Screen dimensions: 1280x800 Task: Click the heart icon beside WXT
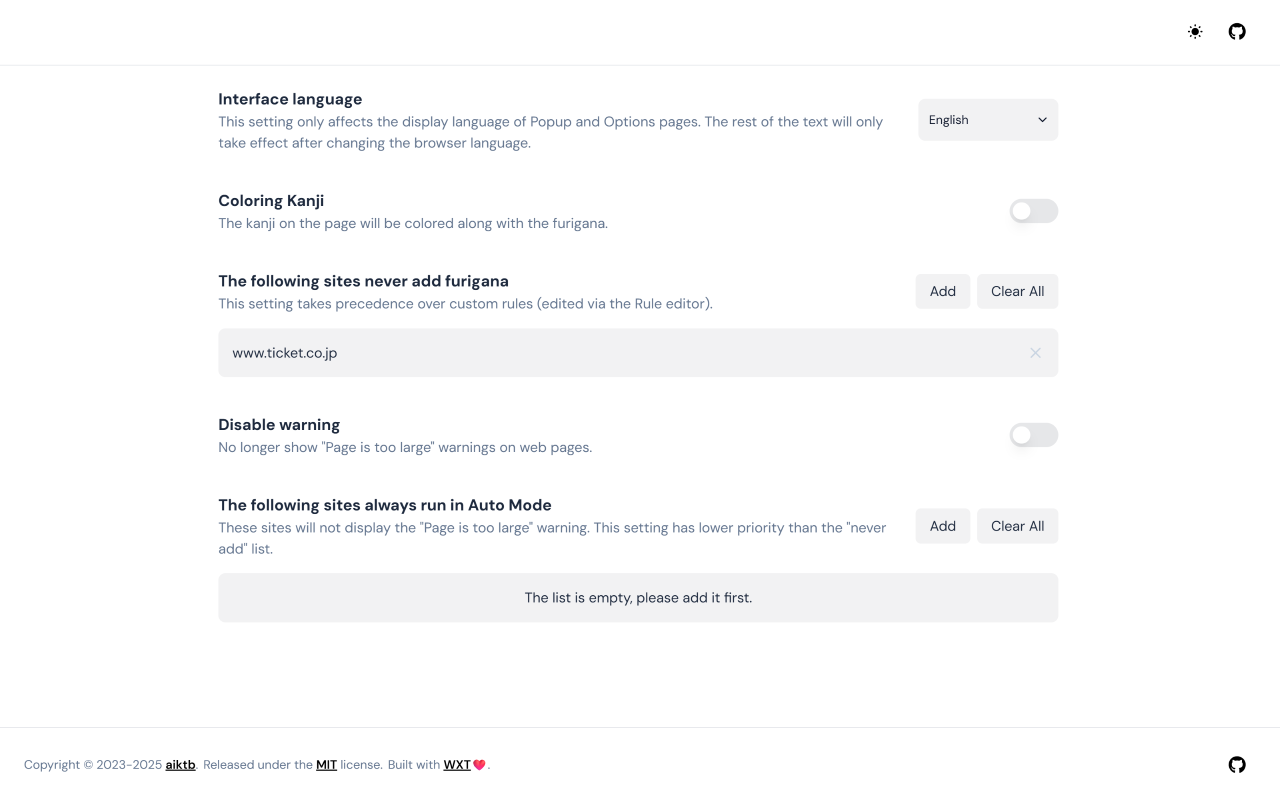pos(479,765)
